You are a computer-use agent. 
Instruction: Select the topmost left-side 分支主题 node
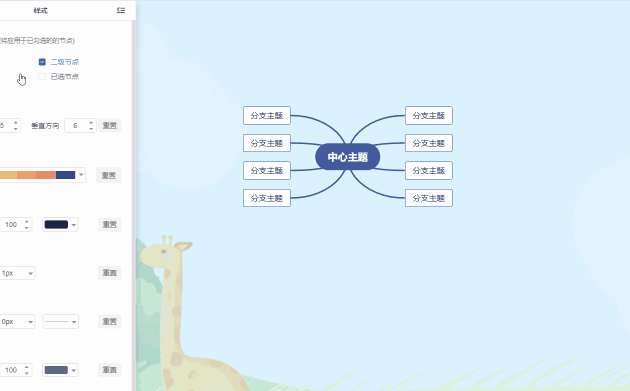pyautogui.click(x=267, y=115)
